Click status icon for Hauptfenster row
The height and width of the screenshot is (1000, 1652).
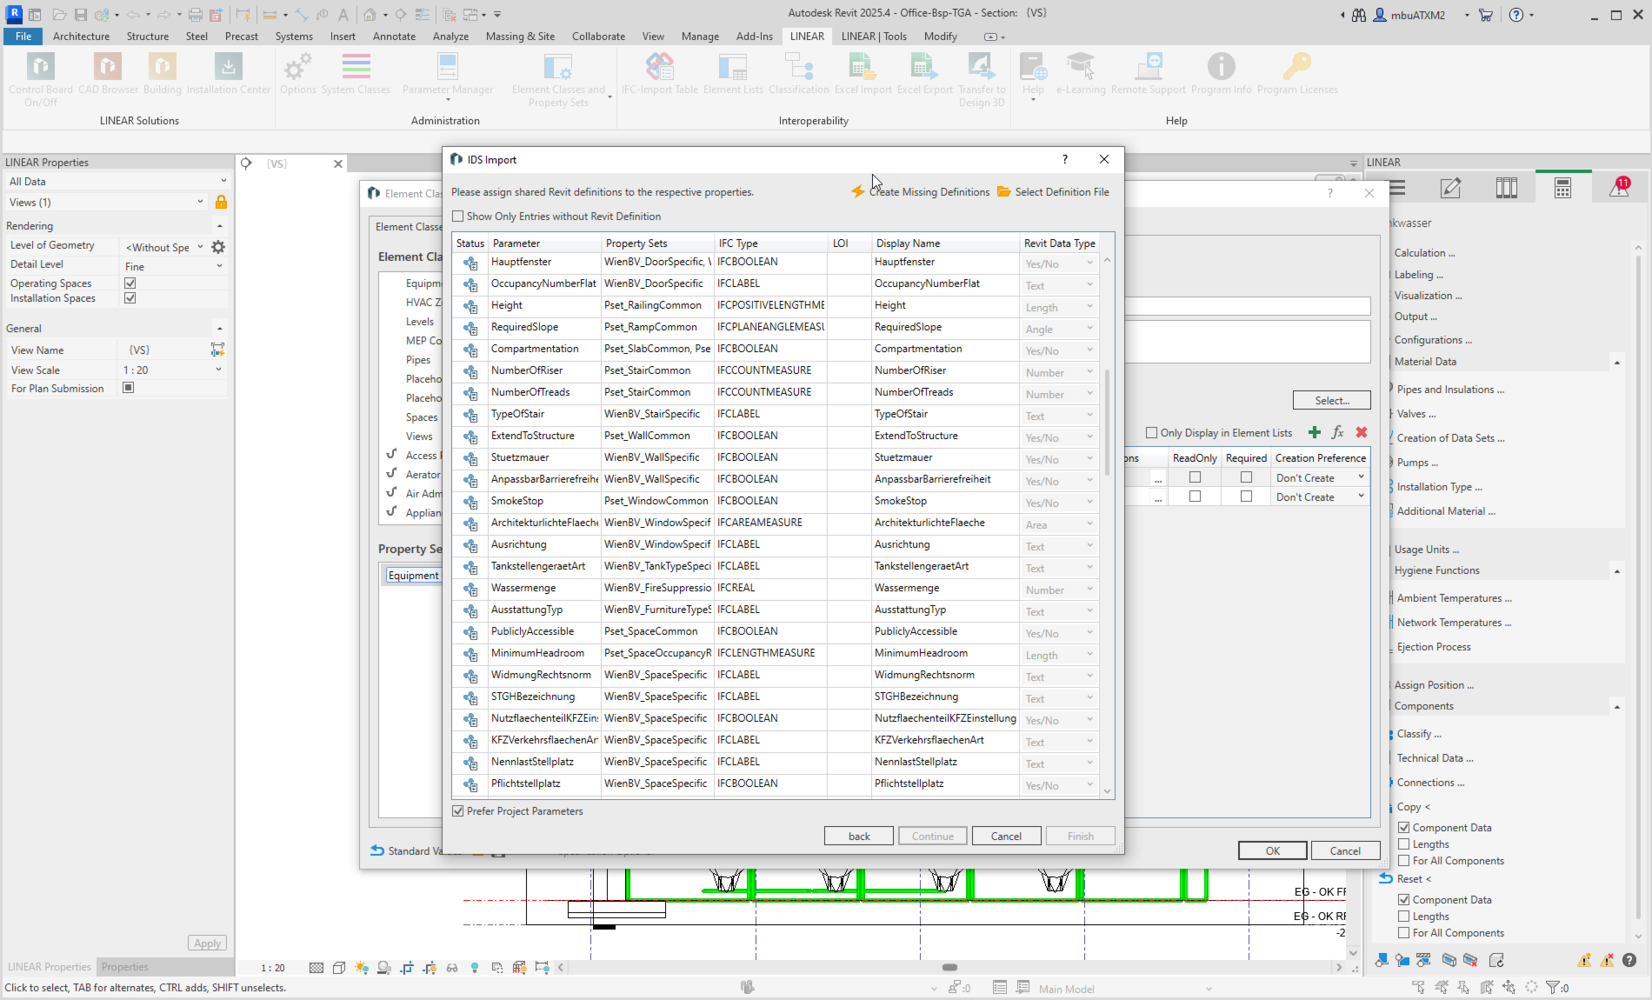point(470,263)
